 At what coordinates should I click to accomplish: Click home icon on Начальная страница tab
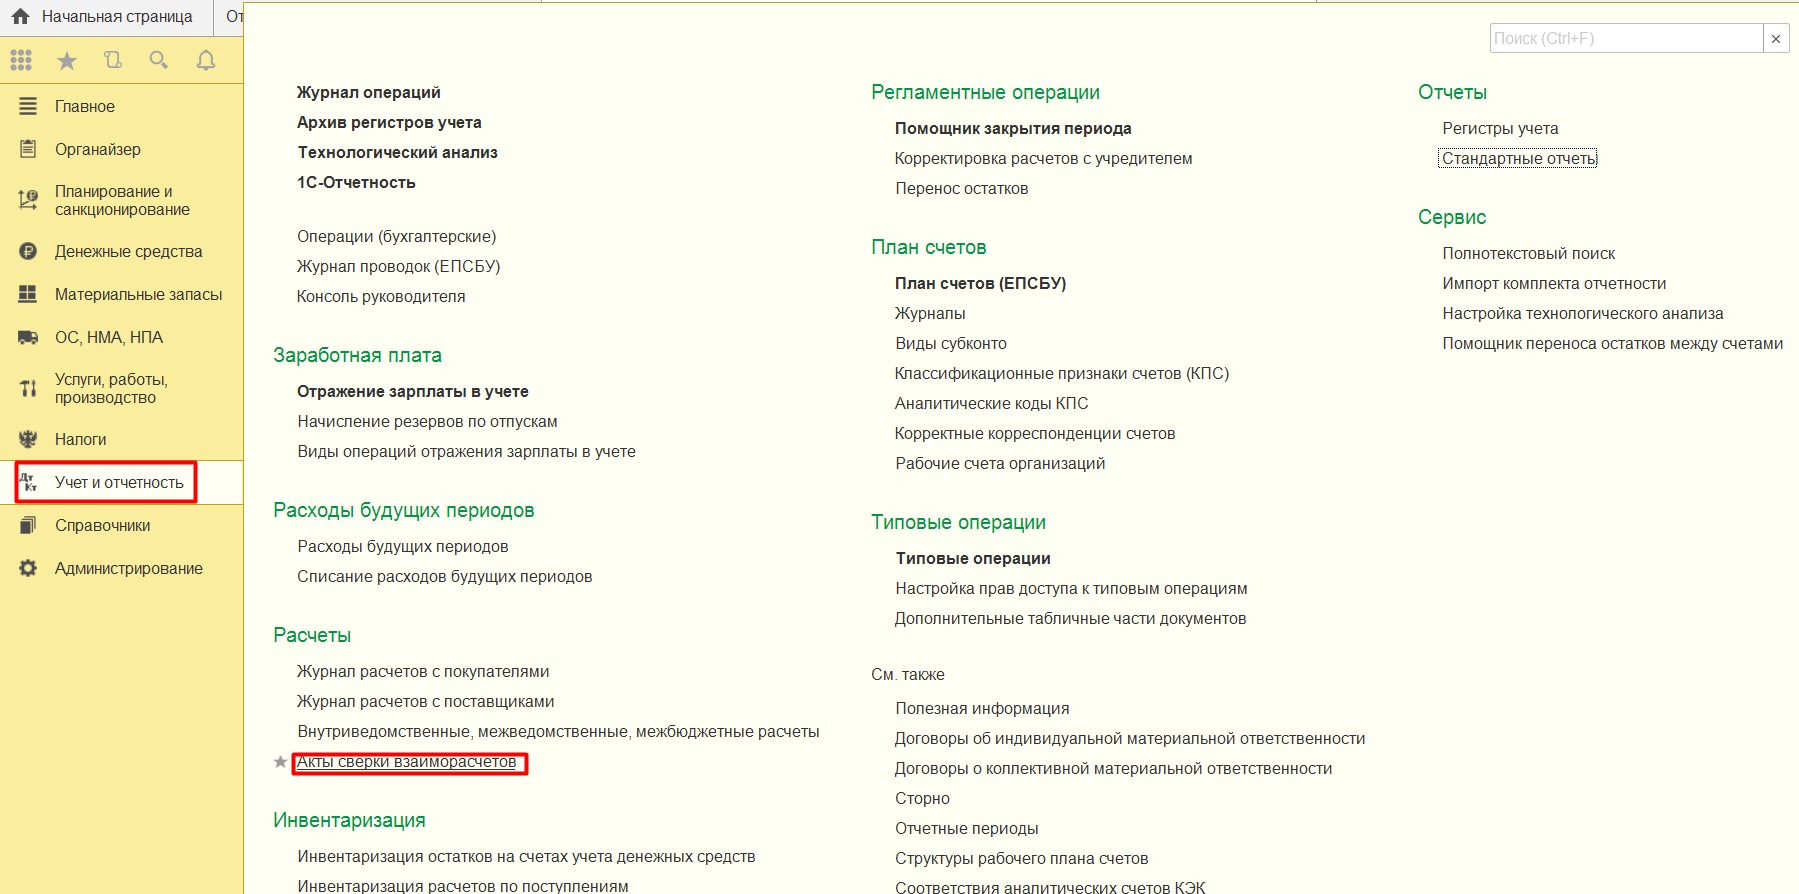pos(20,16)
